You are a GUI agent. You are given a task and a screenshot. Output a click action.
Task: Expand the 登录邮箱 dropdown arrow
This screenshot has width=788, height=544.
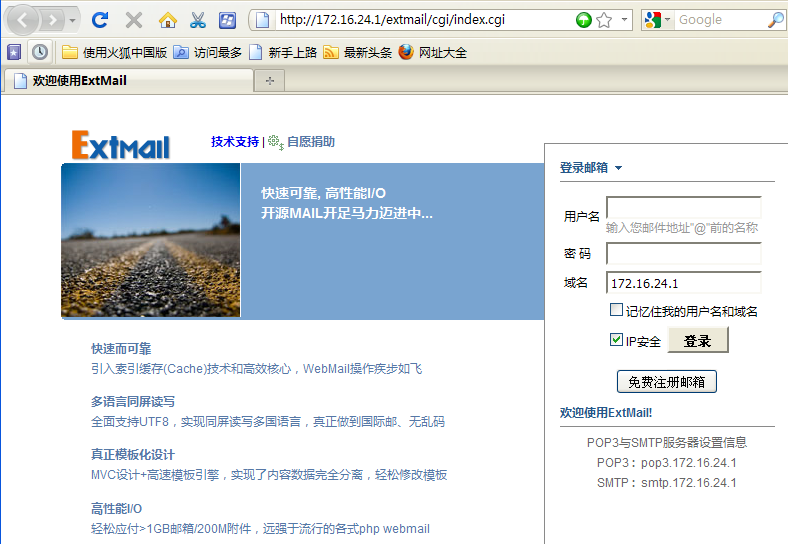[x=619, y=168]
